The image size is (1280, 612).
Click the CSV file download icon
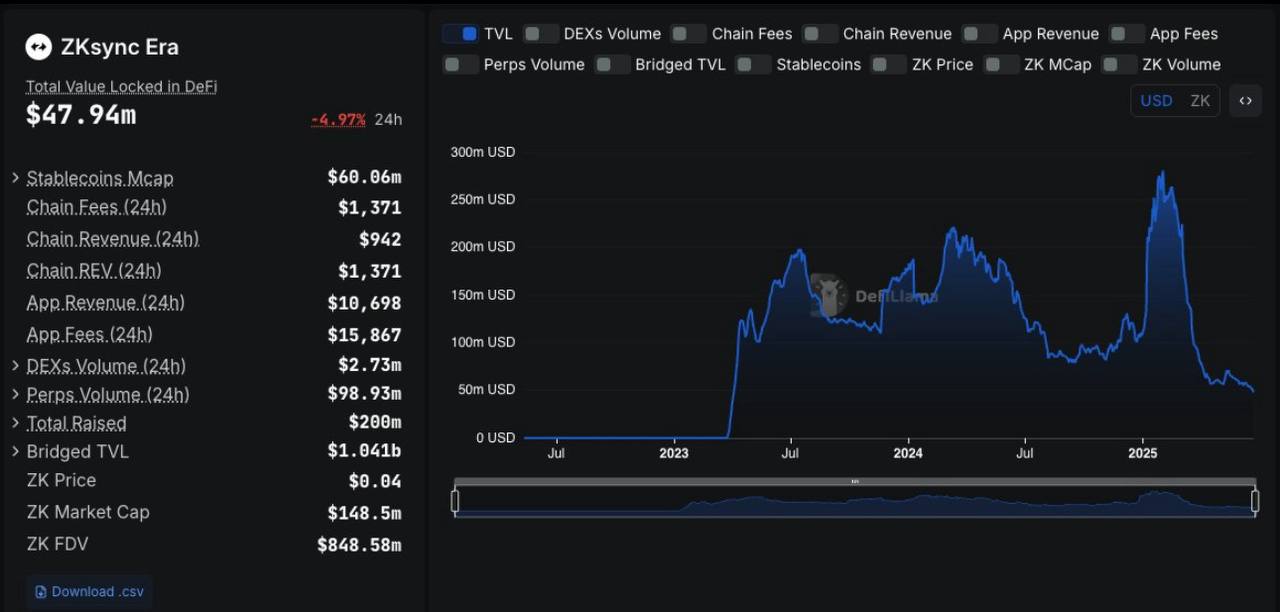pos(40,592)
